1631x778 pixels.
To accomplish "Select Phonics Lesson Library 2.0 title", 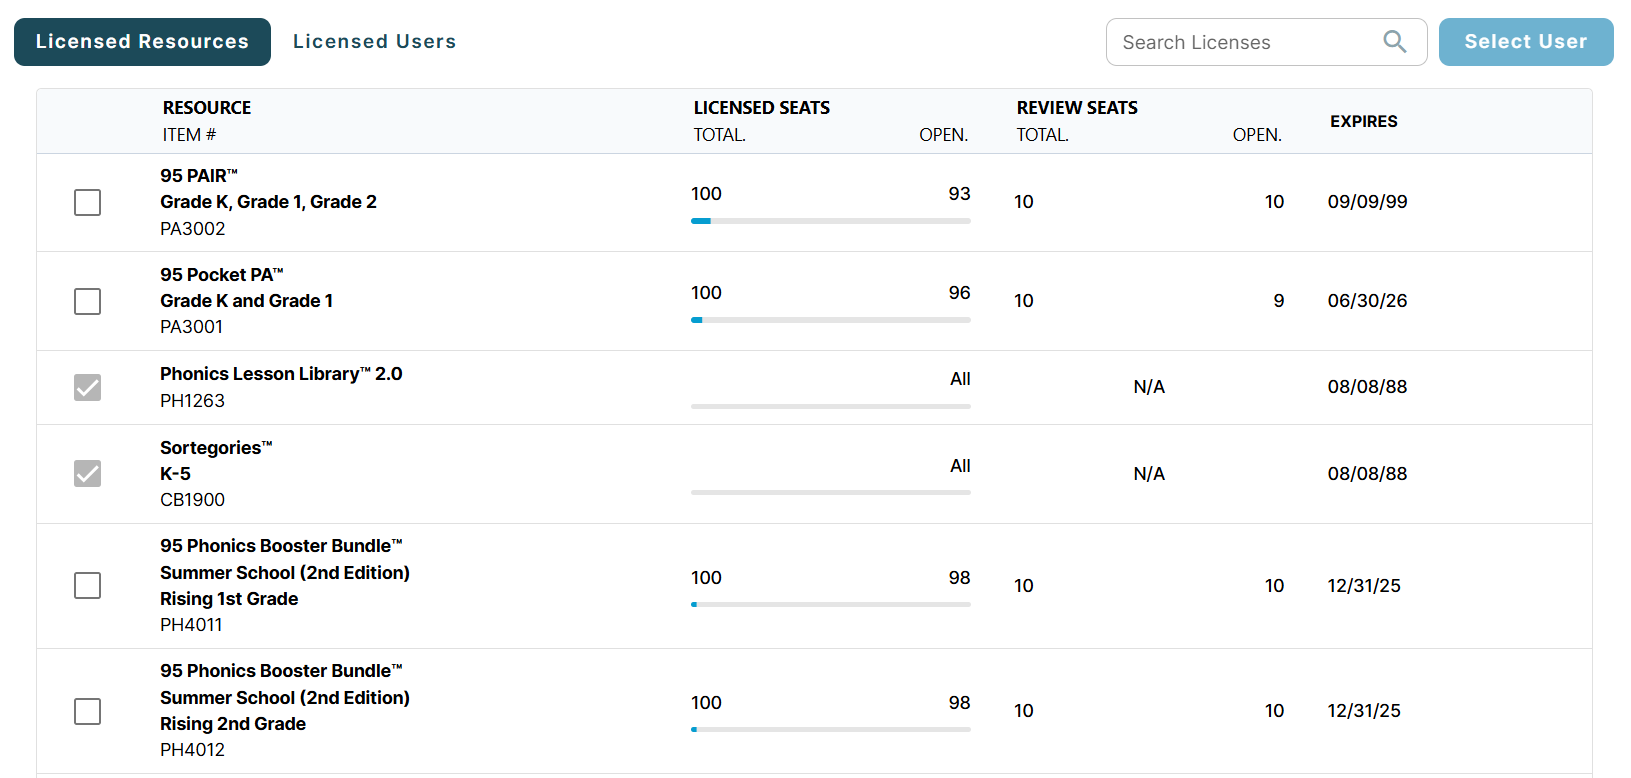I will click(281, 374).
